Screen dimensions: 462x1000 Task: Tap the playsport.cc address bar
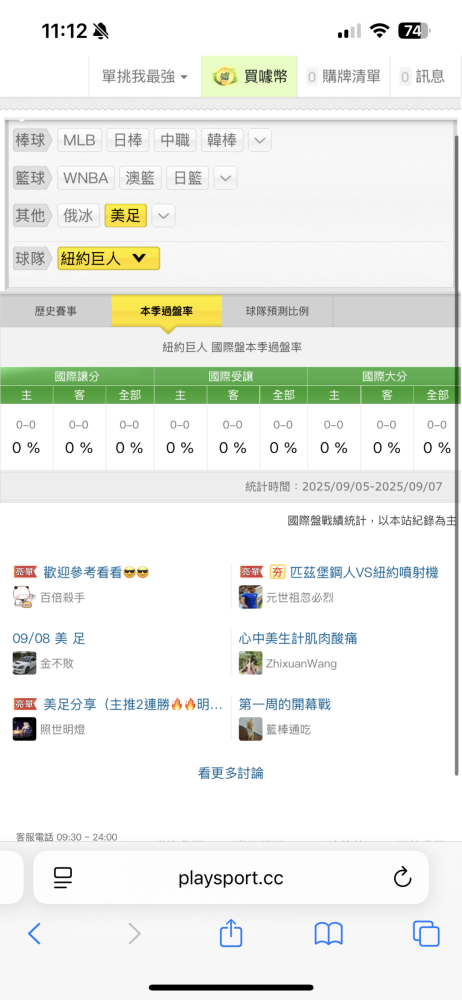tap(231, 878)
